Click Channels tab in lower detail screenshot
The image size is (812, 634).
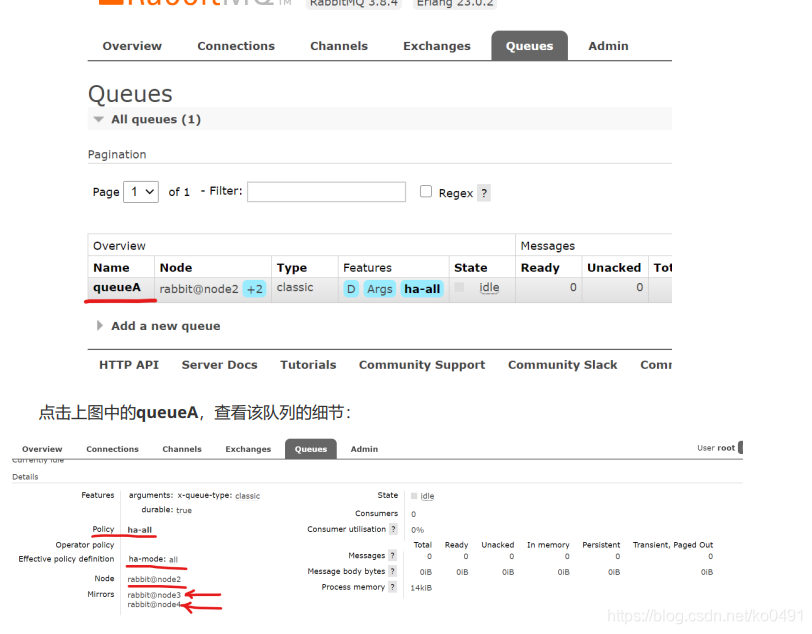[x=182, y=449]
